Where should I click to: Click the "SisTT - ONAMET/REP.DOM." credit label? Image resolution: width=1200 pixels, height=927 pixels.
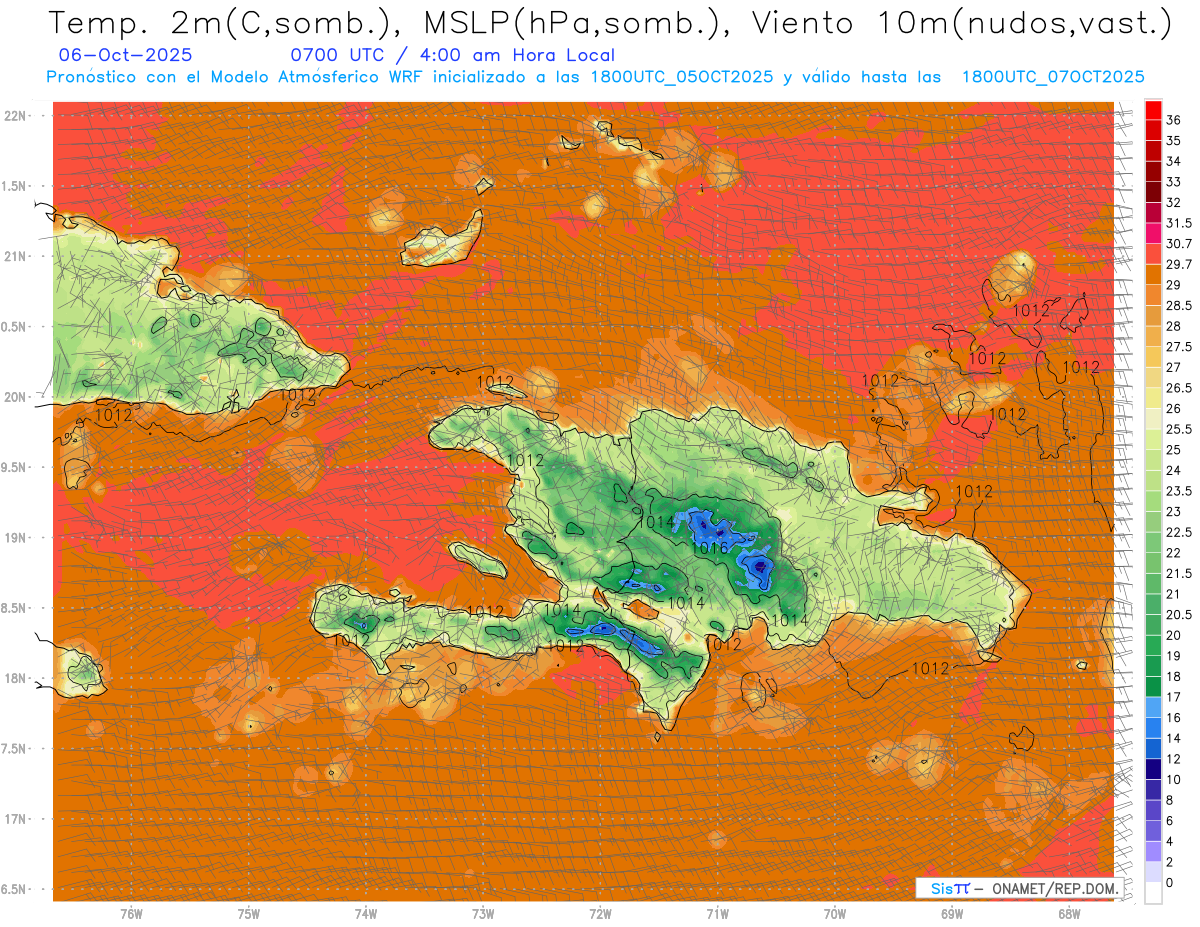[x=1019, y=888]
